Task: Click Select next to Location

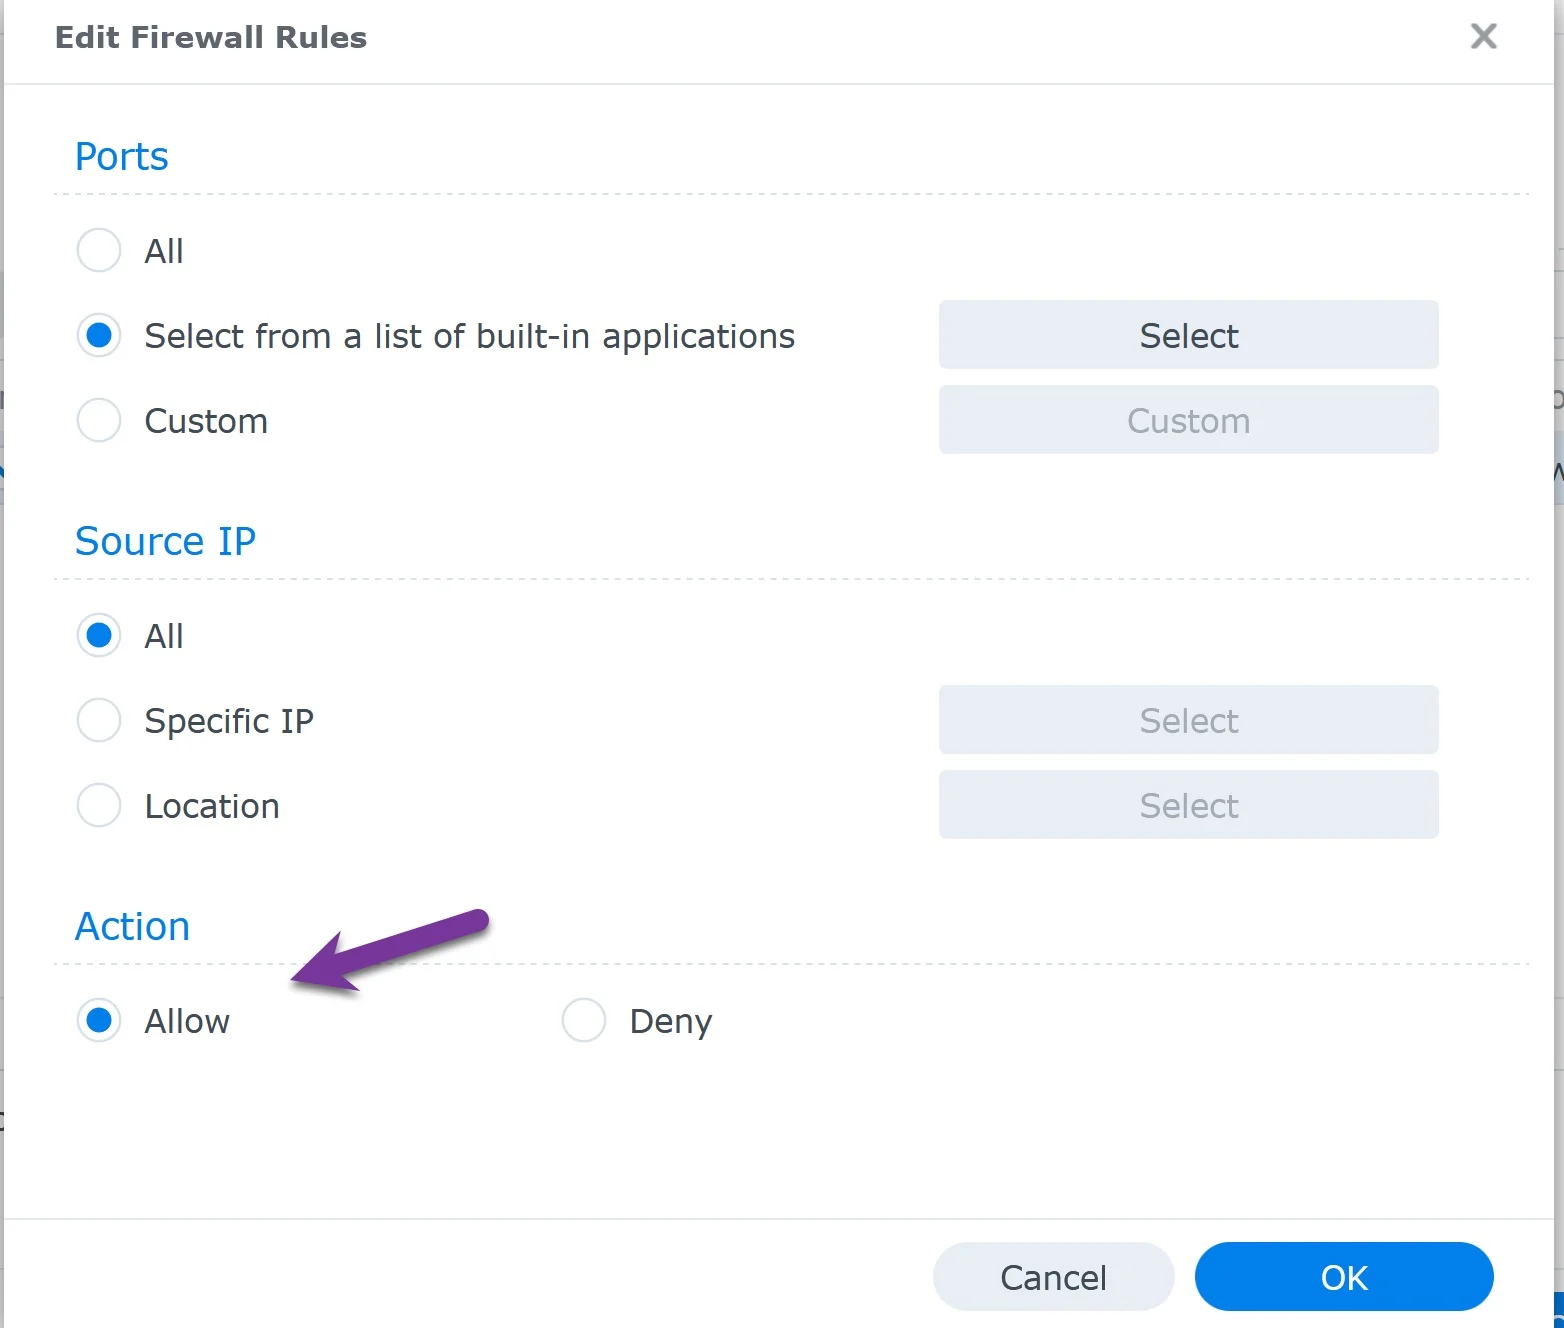Action: [1187, 805]
